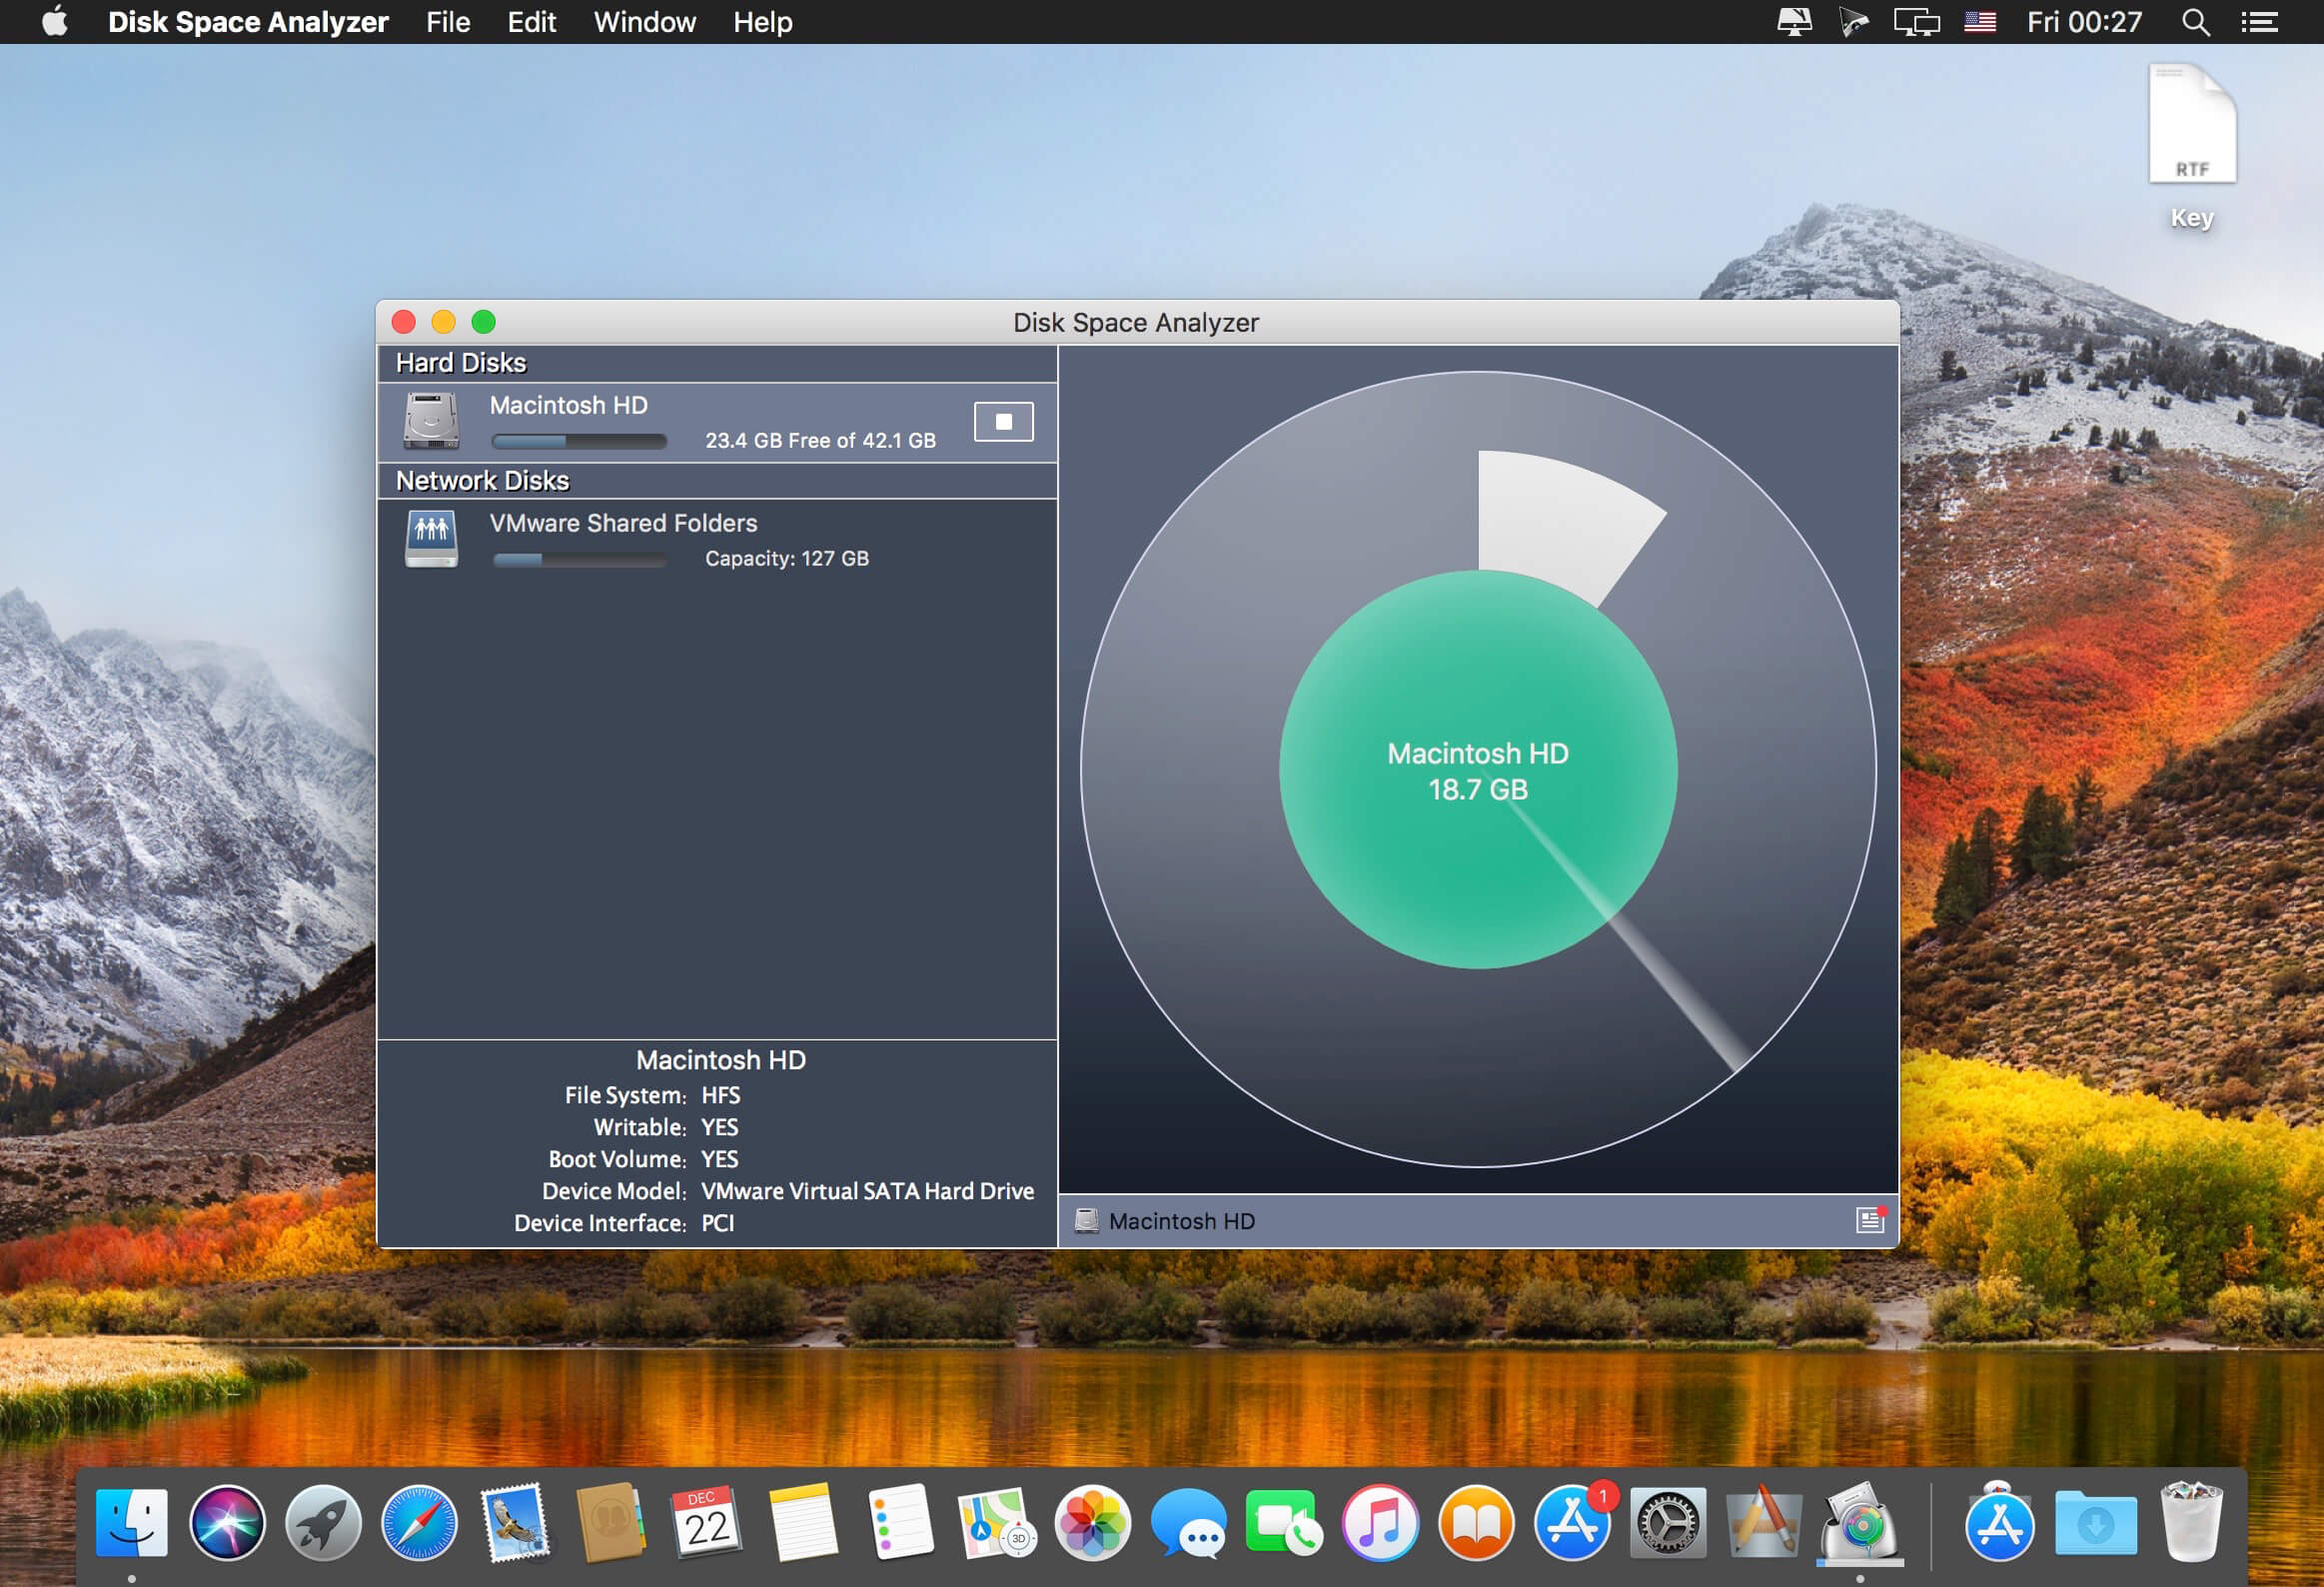Click the File System HFS value
Viewport: 2324px width, 1587px height.
tap(721, 1095)
